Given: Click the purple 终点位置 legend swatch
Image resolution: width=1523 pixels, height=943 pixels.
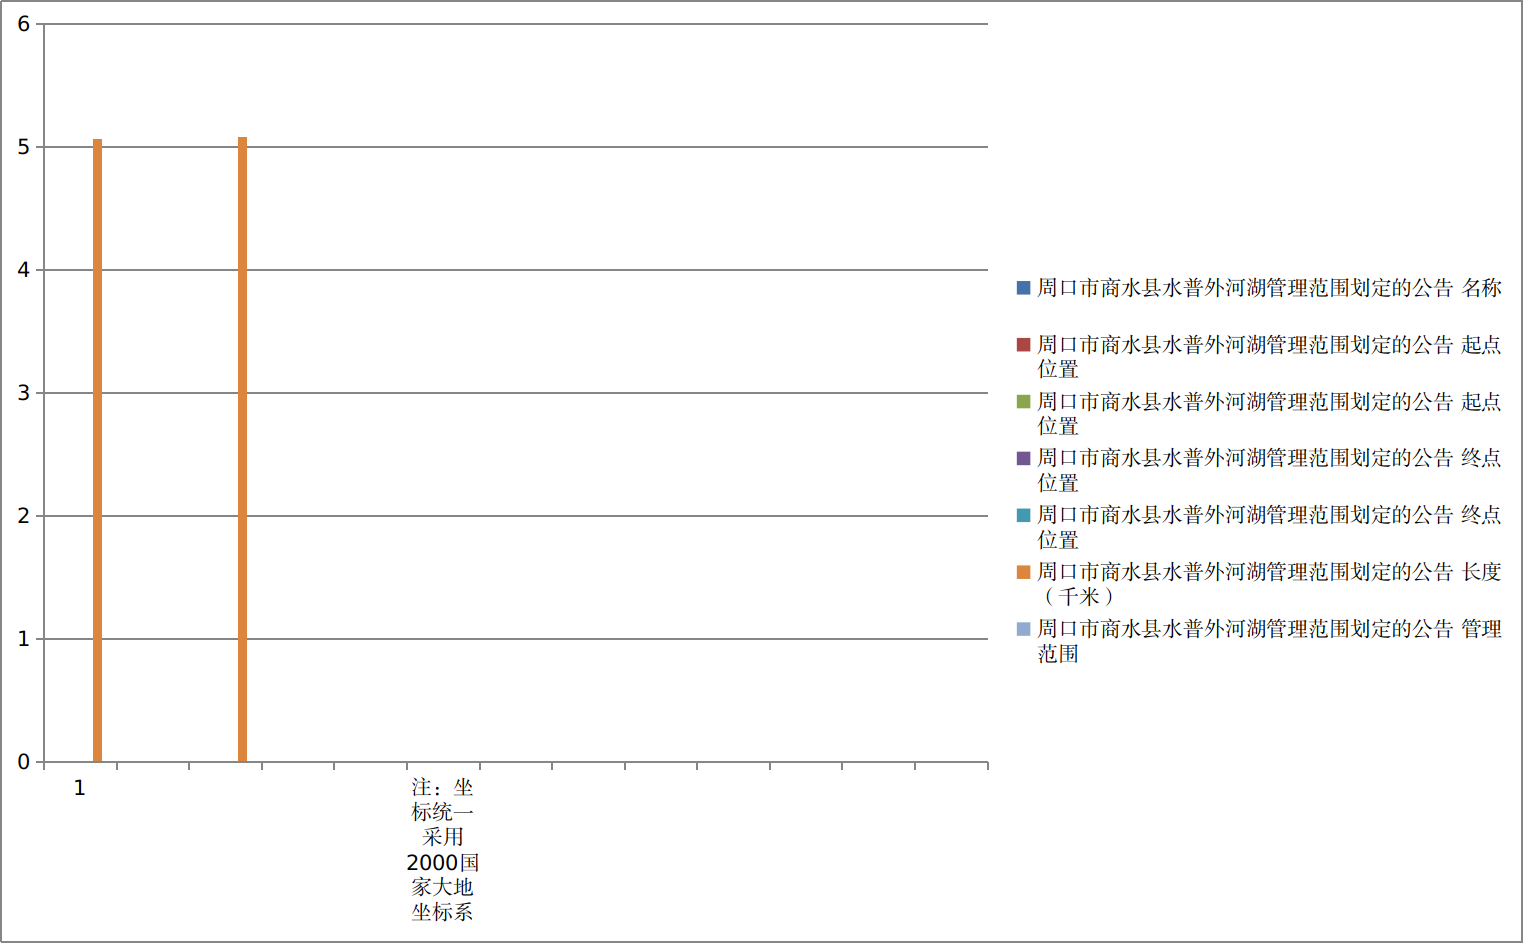Looking at the screenshot, I should (x=1023, y=458).
